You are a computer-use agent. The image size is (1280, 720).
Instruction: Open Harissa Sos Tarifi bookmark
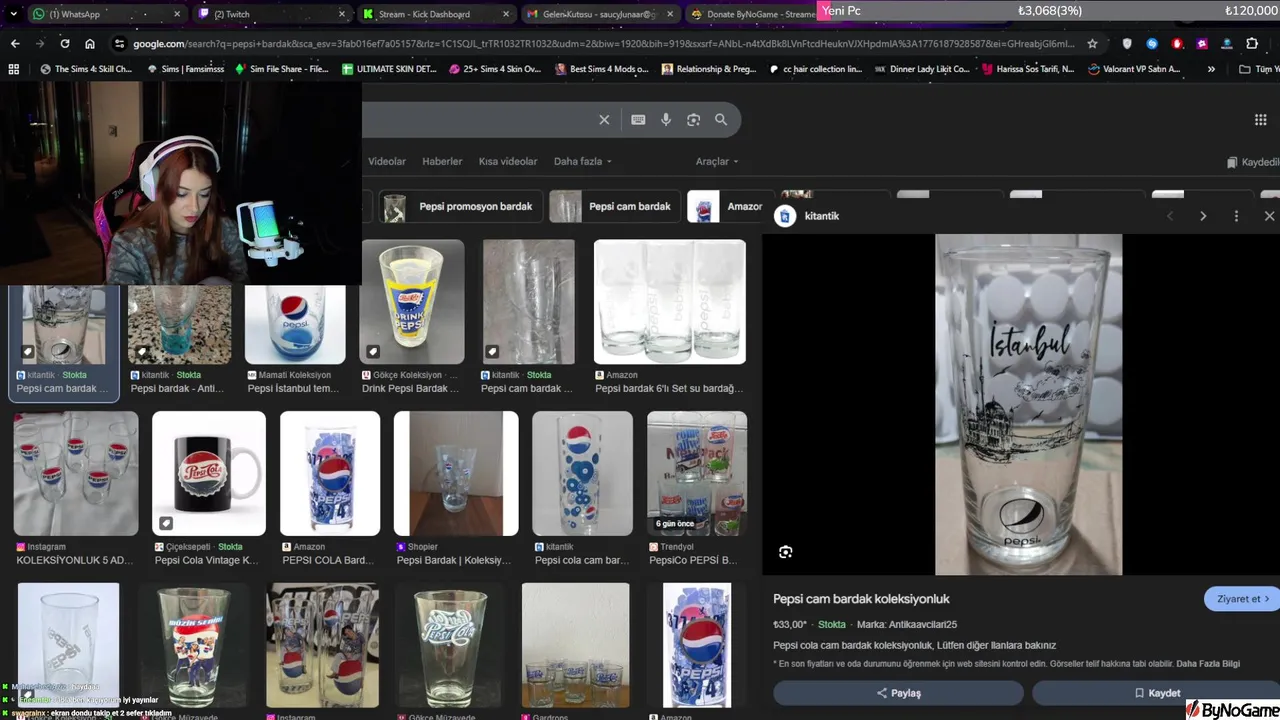pyautogui.click(x=1028, y=69)
